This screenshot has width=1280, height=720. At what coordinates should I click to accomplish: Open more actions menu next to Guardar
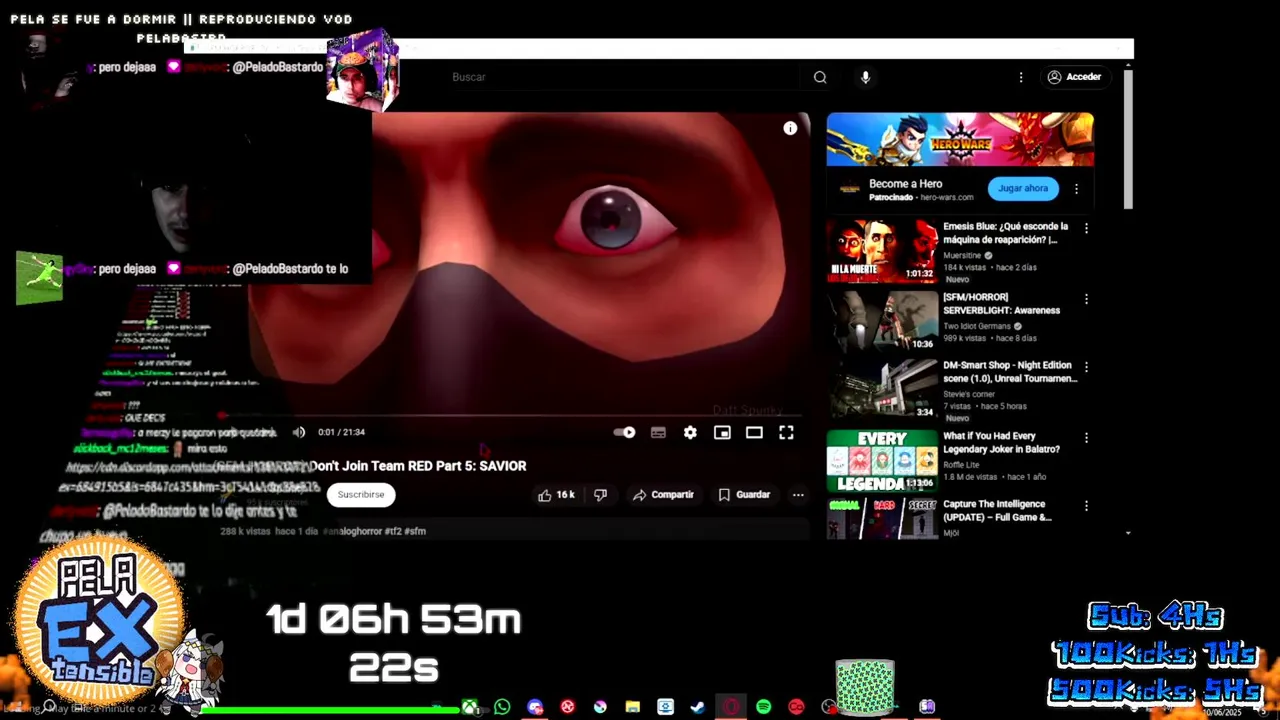(x=798, y=495)
